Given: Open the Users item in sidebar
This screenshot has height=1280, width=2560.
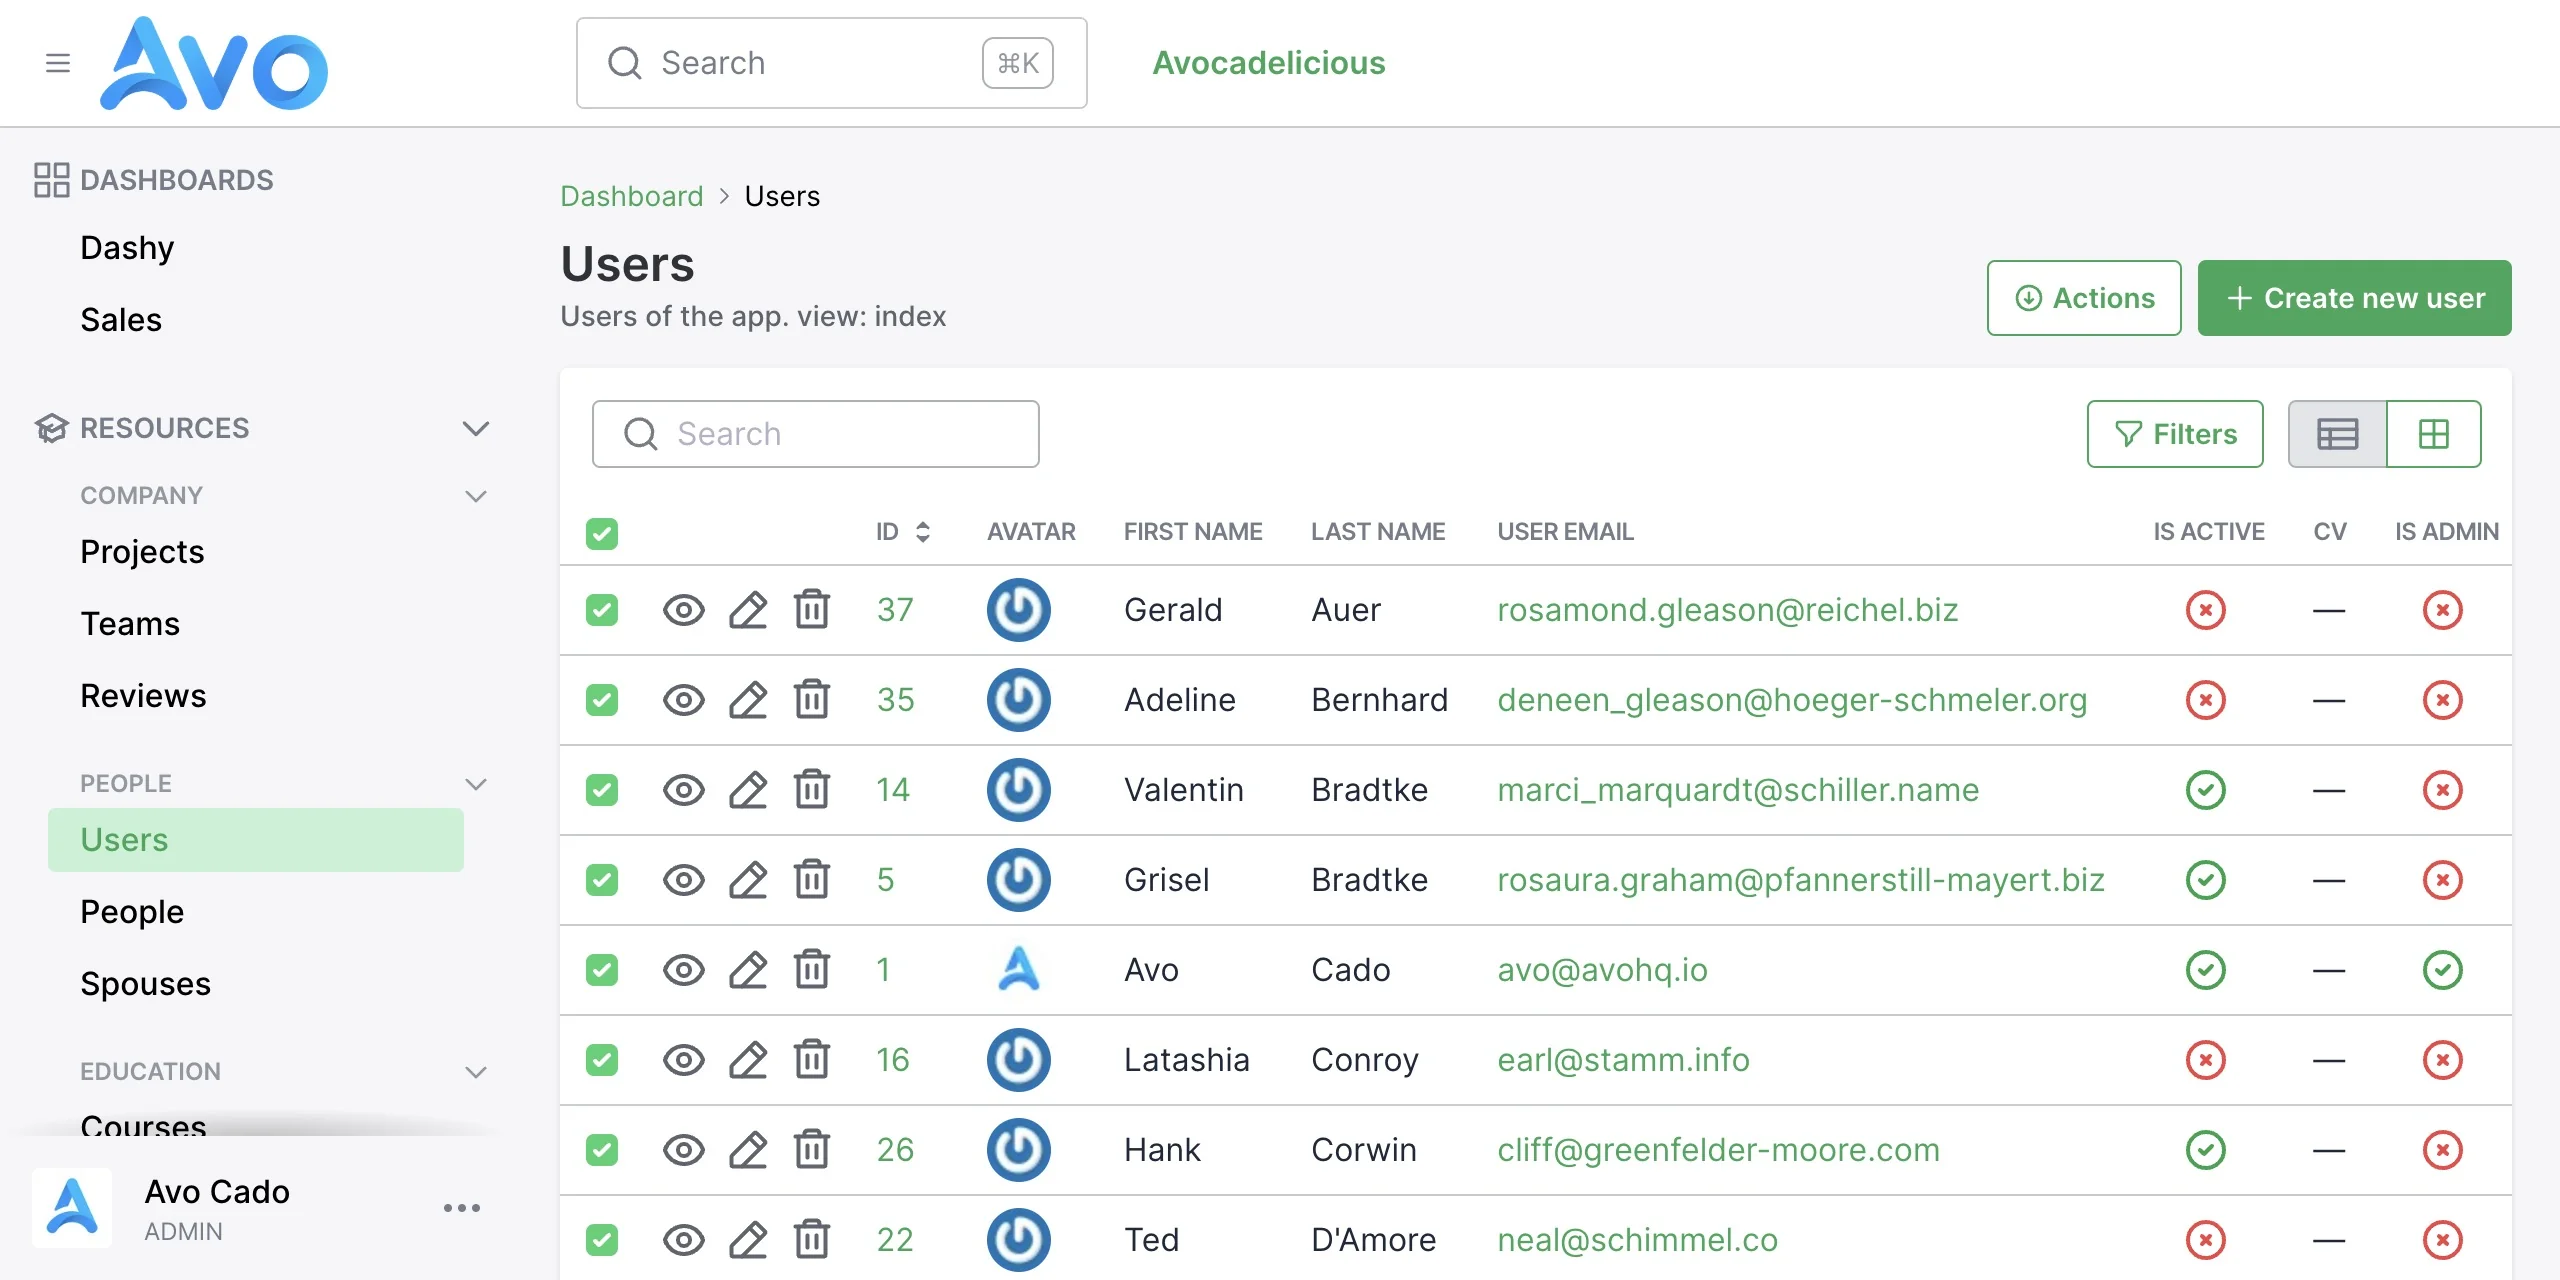Looking at the screenshot, I should (x=256, y=840).
